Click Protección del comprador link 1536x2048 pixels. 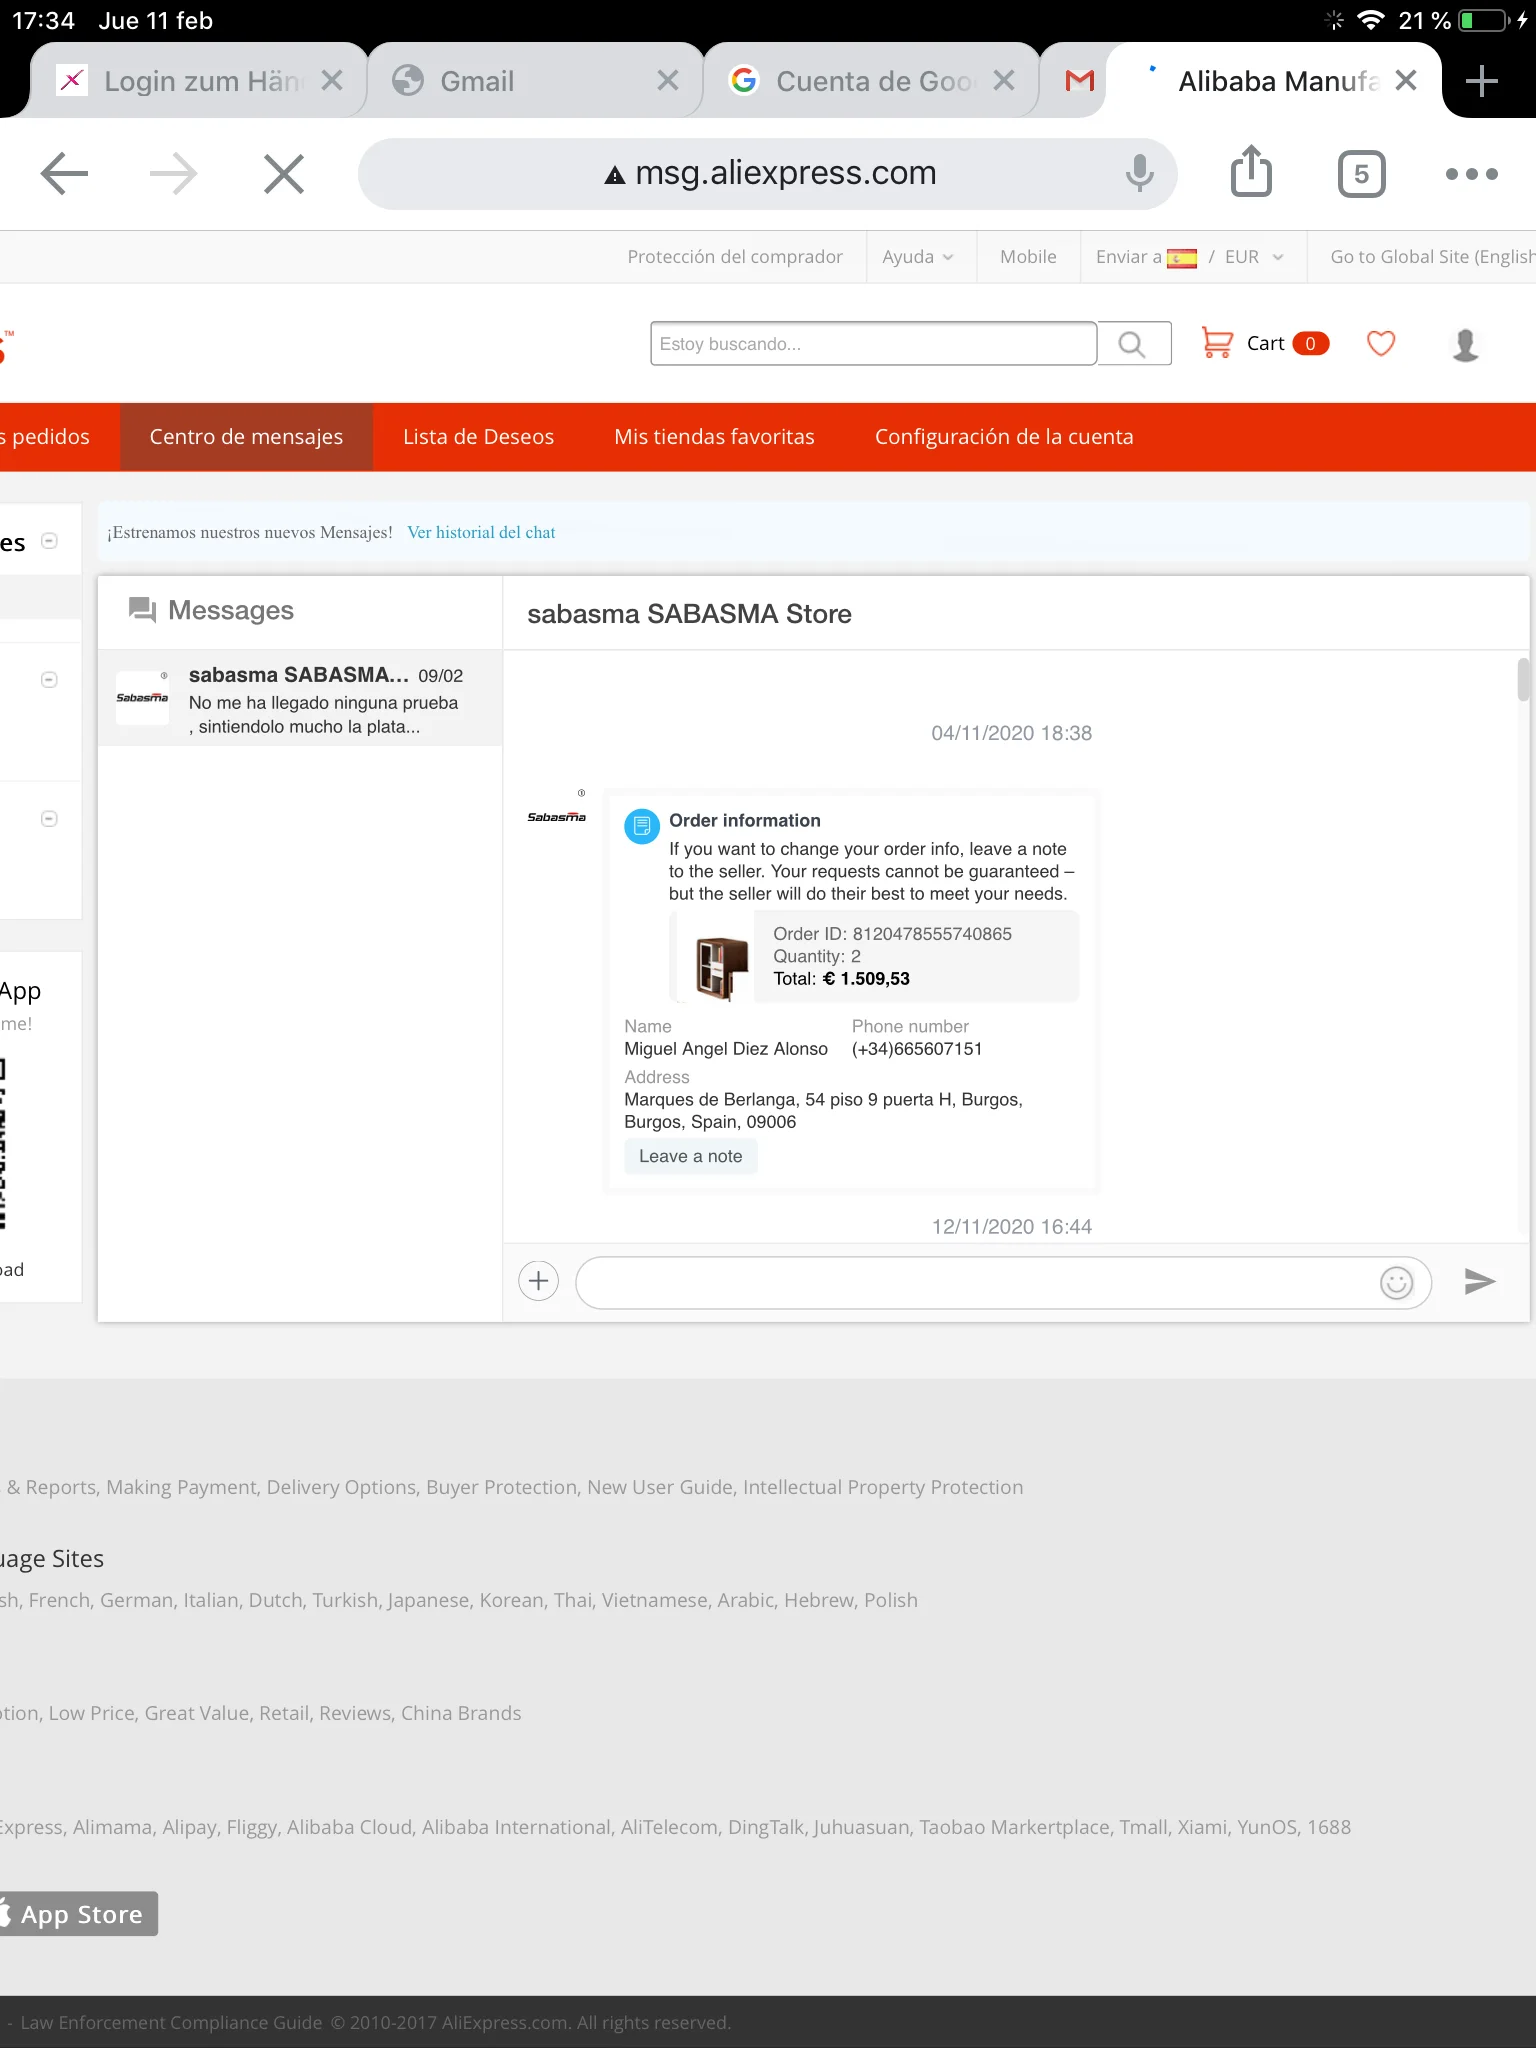[735, 257]
